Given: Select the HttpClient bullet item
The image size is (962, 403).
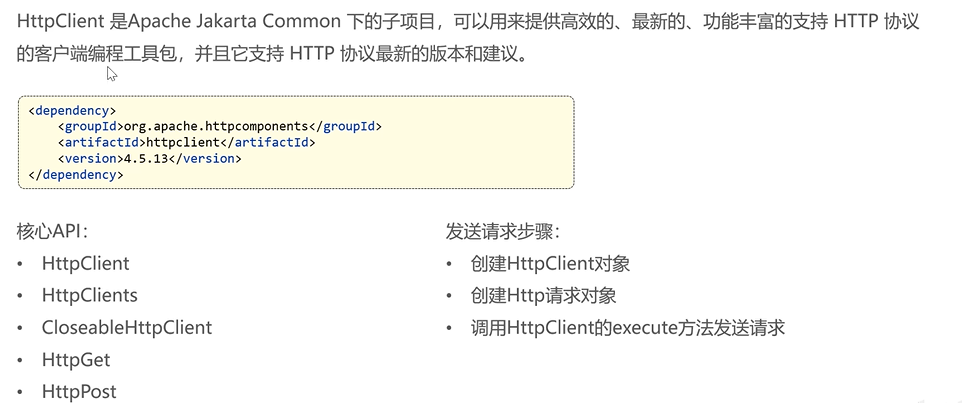Looking at the screenshot, I should 85,264.
